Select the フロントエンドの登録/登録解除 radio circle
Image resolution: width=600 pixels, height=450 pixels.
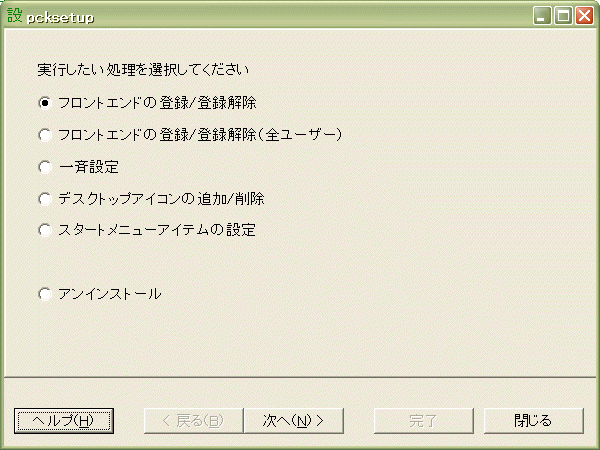click(45, 103)
